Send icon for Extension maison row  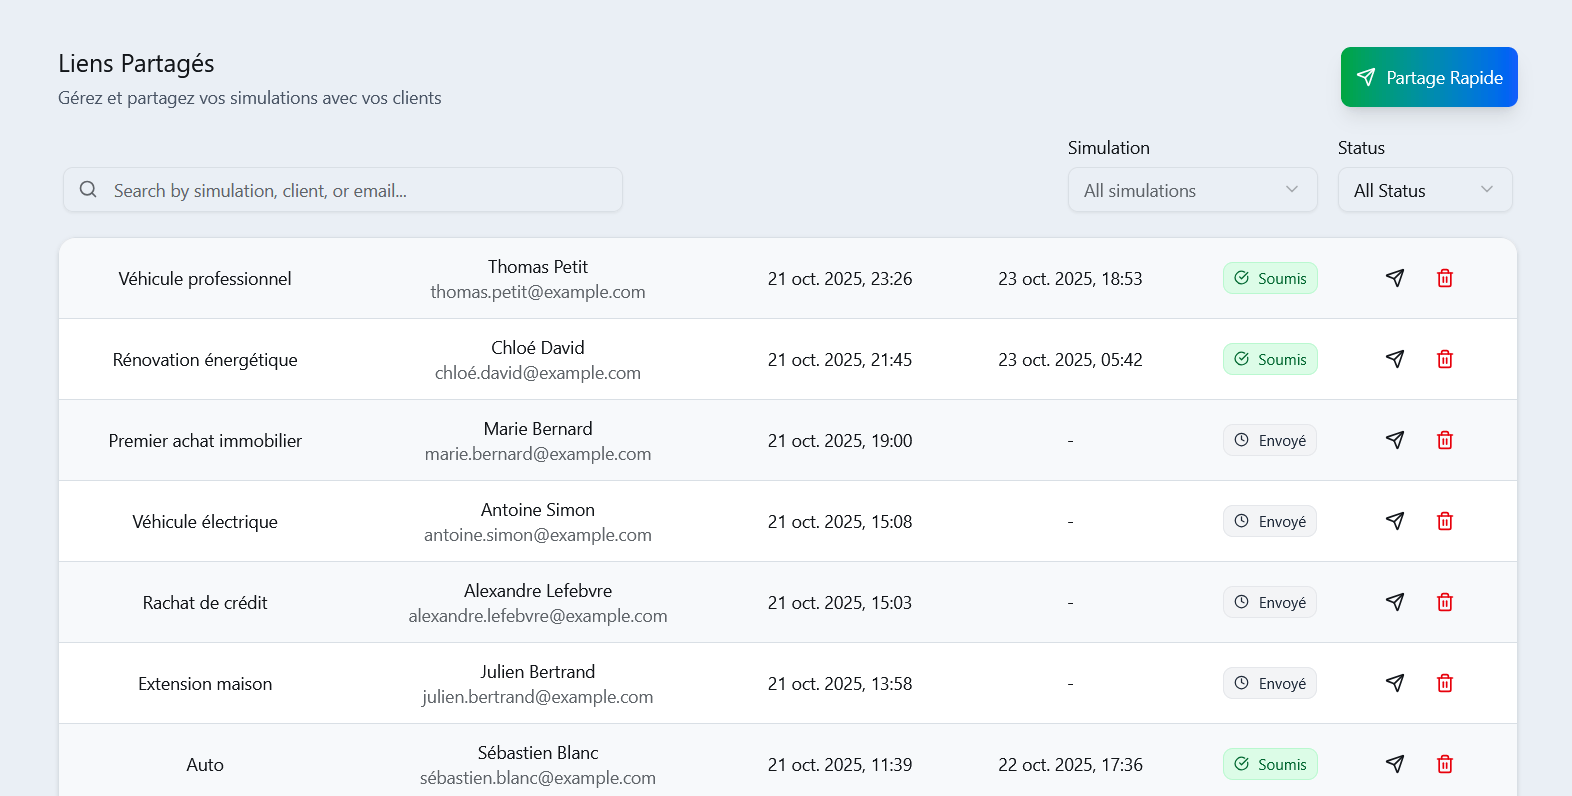click(x=1395, y=683)
